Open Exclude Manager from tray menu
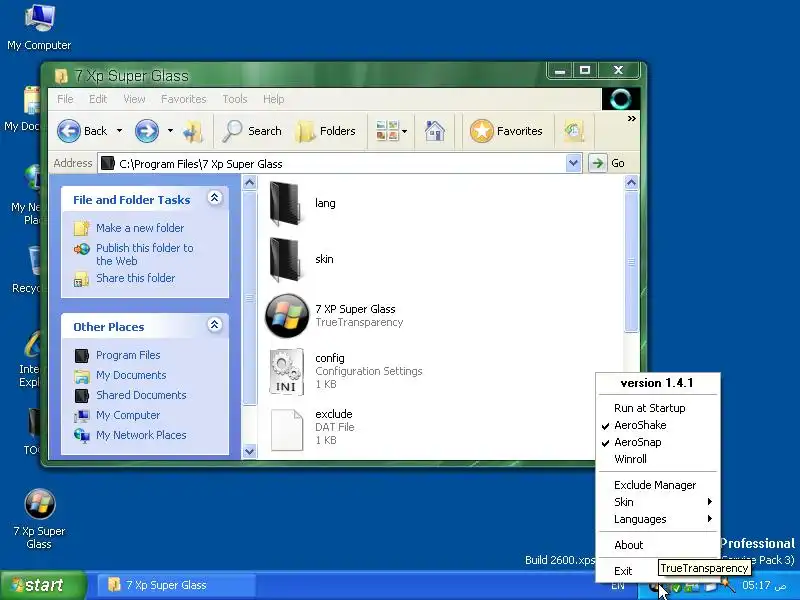The width and height of the screenshot is (800, 600). tap(658, 485)
